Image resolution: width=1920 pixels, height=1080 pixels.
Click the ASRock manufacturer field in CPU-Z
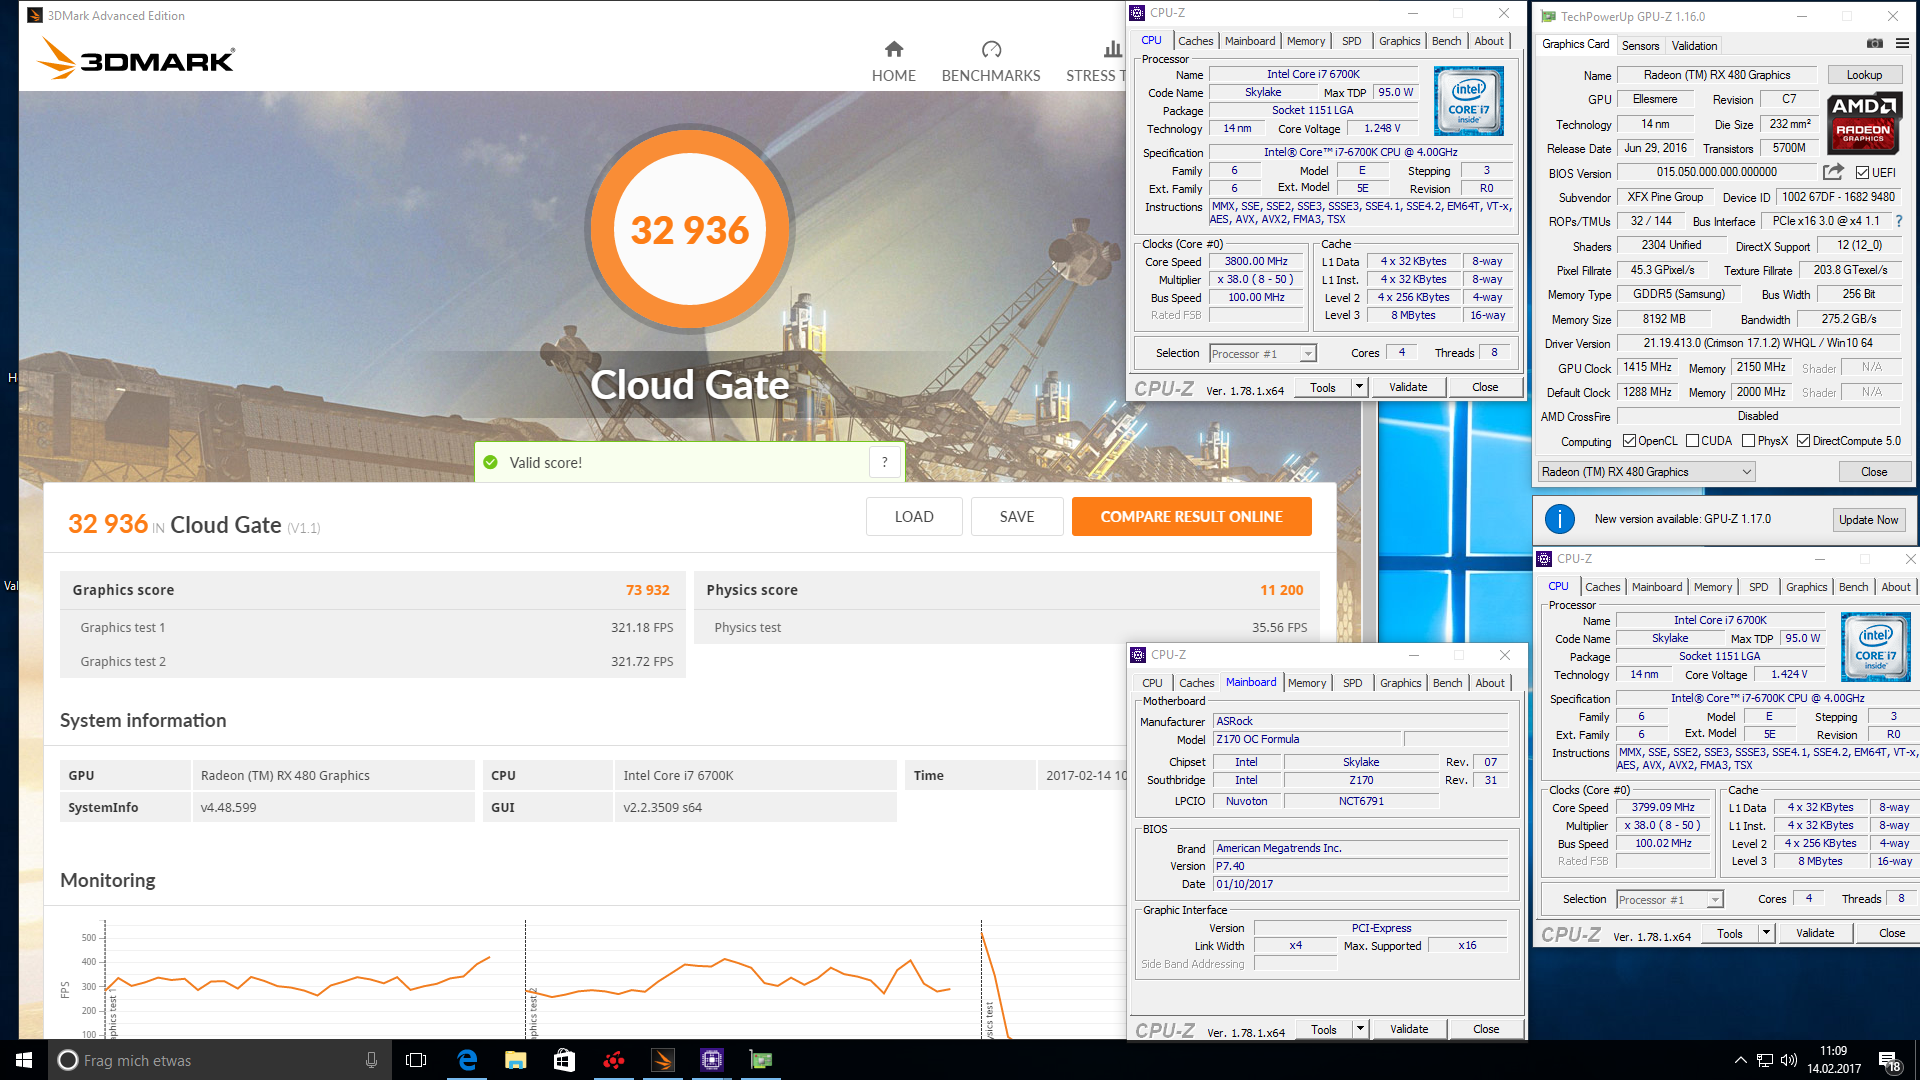(x=1360, y=721)
